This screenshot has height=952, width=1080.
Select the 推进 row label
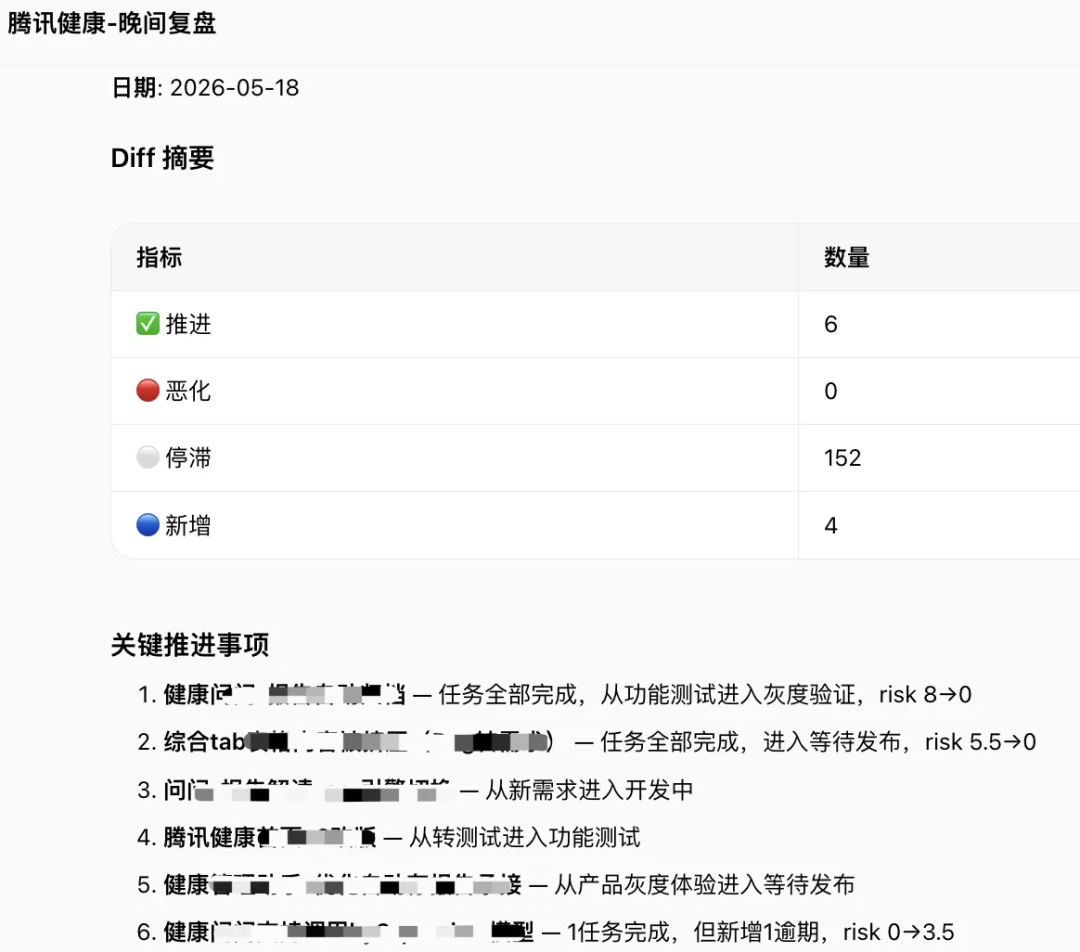tap(188, 324)
